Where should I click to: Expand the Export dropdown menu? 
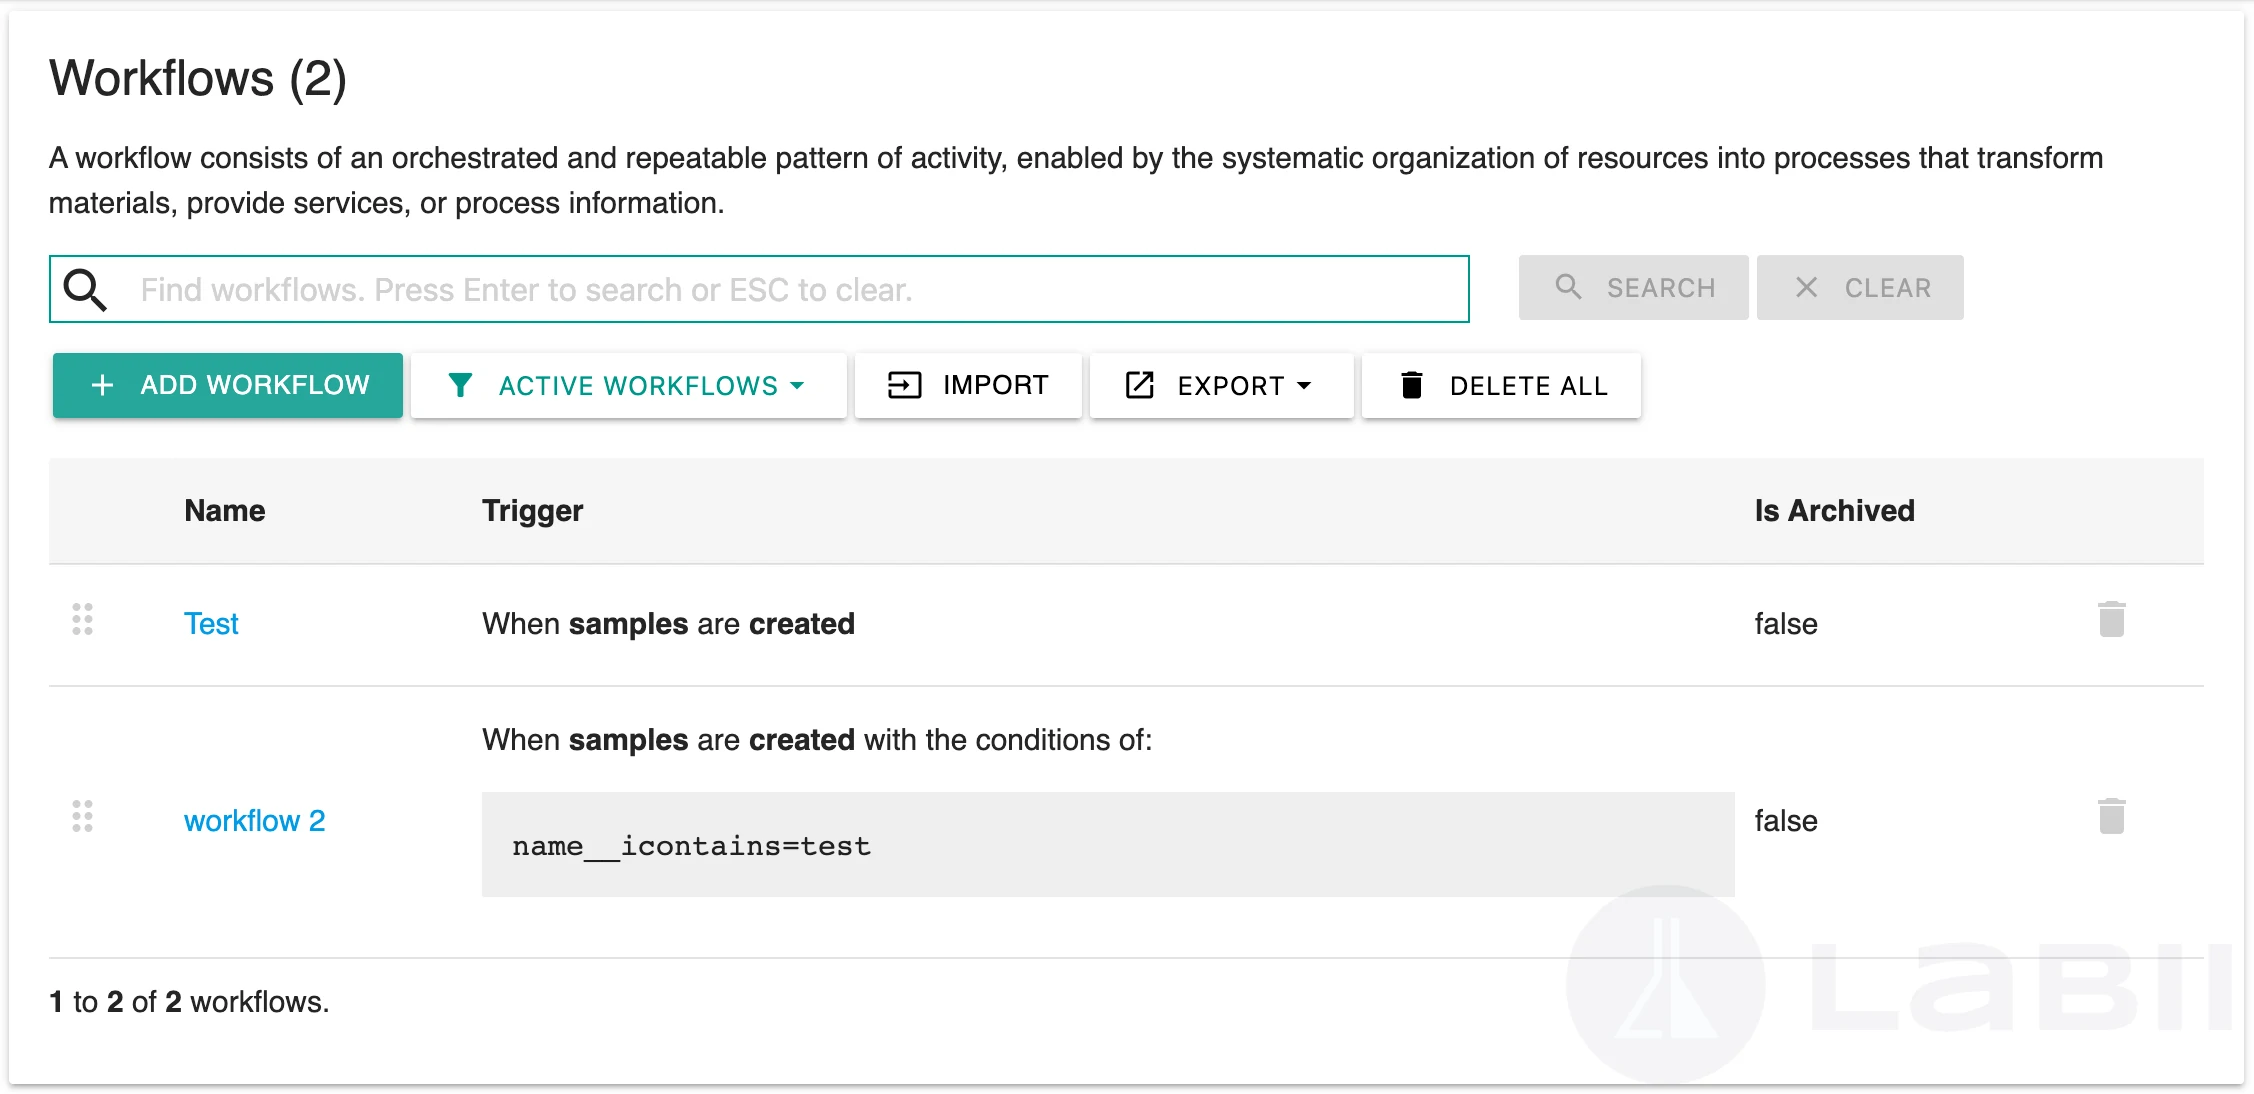coord(1221,385)
